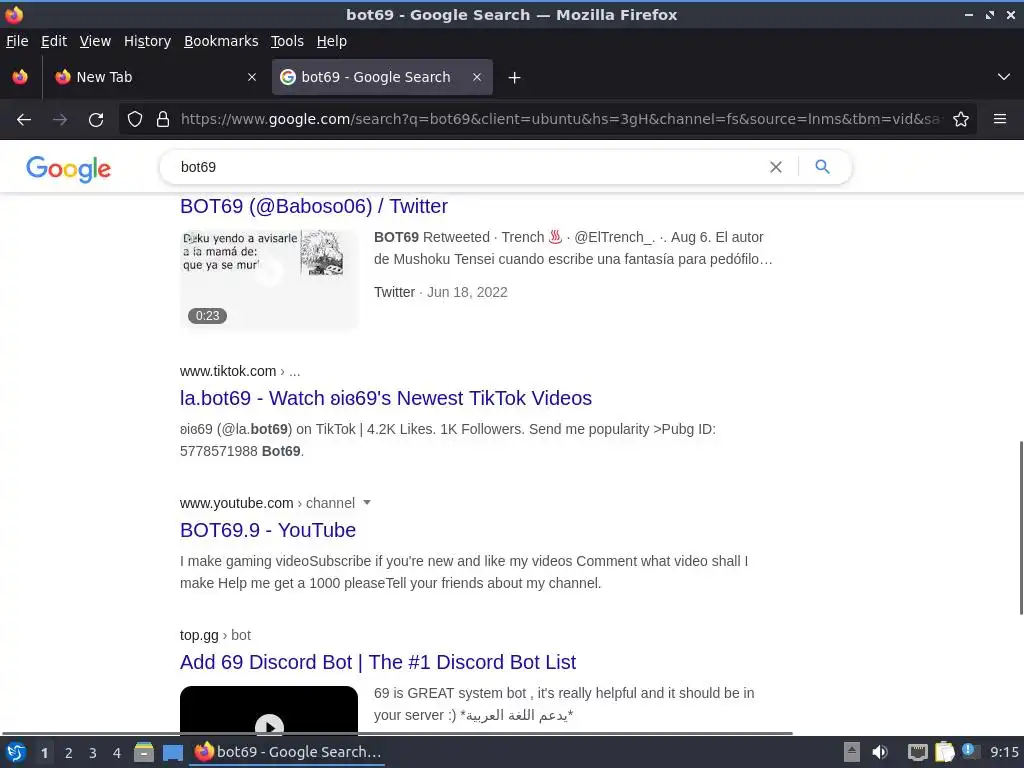Clear the search box with X
Screen dimensions: 1024x768
click(776, 167)
